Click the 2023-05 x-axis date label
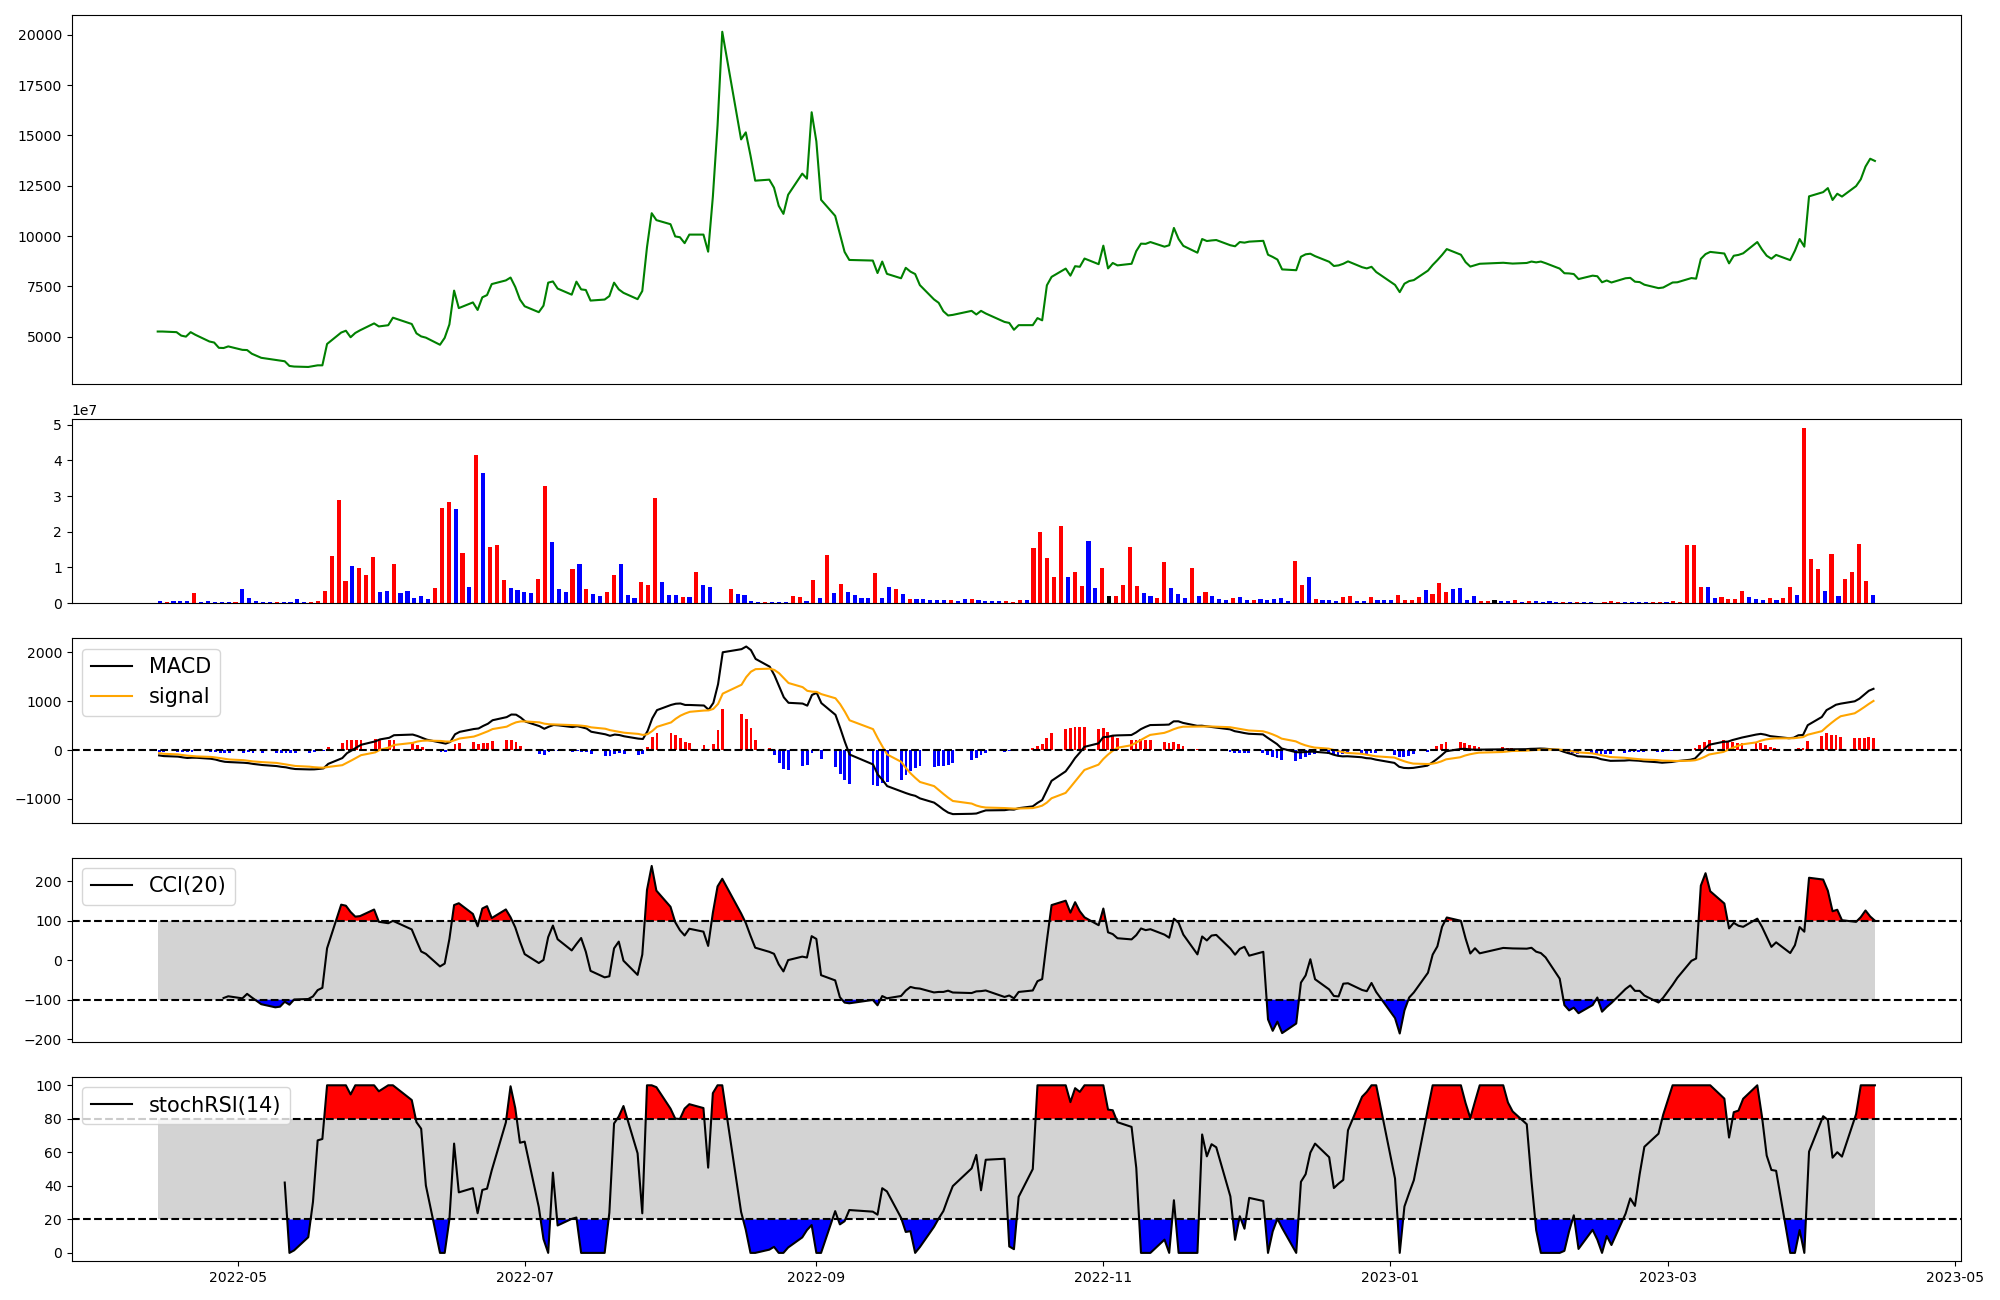2000x1300 pixels. point(1955,1277)
